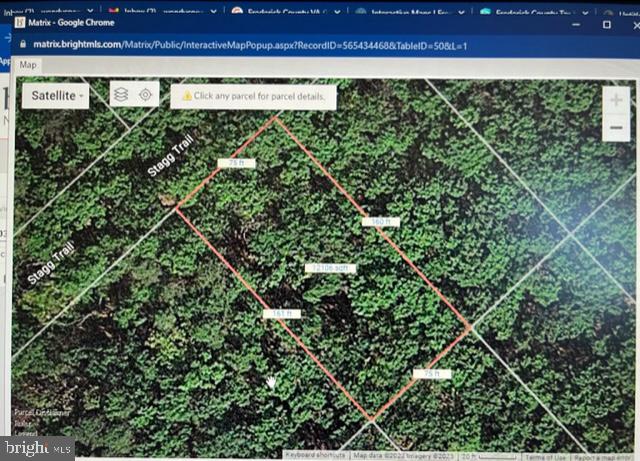Image resolution: width=640 pixels, height=461 pixels.
Task: Open Keyboard shortcuts link
Action: point(314,455)
